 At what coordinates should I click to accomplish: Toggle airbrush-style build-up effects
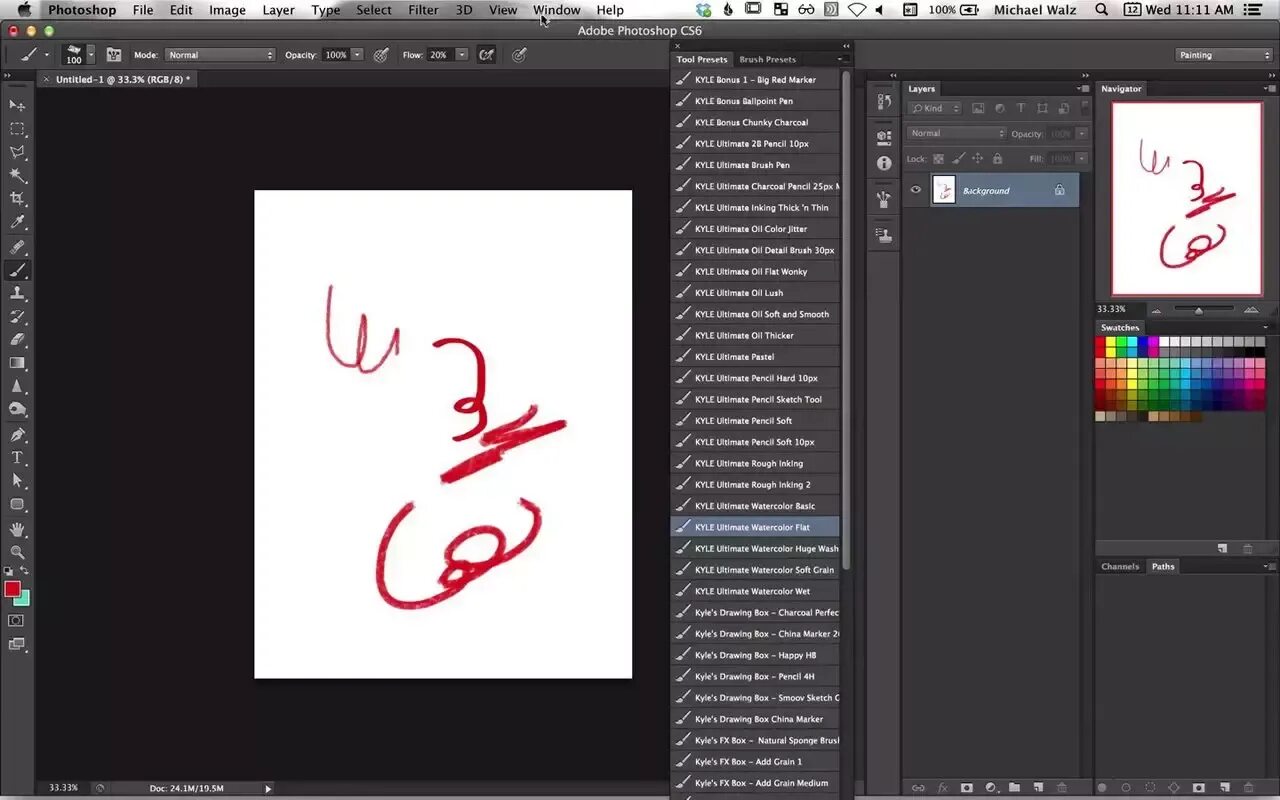486,55
